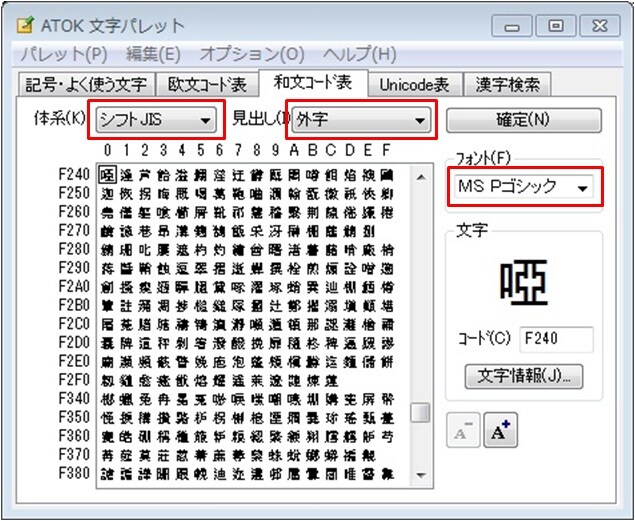The height and width of the screenshot is (521, 635).
Task: Select the first character in row F280
Action: click(x=108, y=250)
